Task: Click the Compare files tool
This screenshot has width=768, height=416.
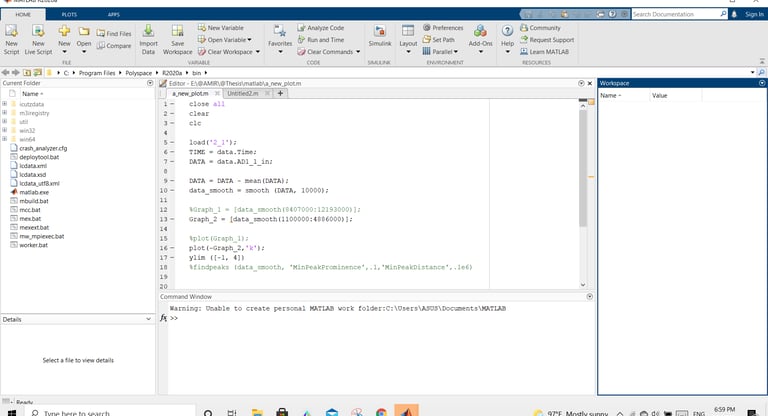Action: pos(114,46)
